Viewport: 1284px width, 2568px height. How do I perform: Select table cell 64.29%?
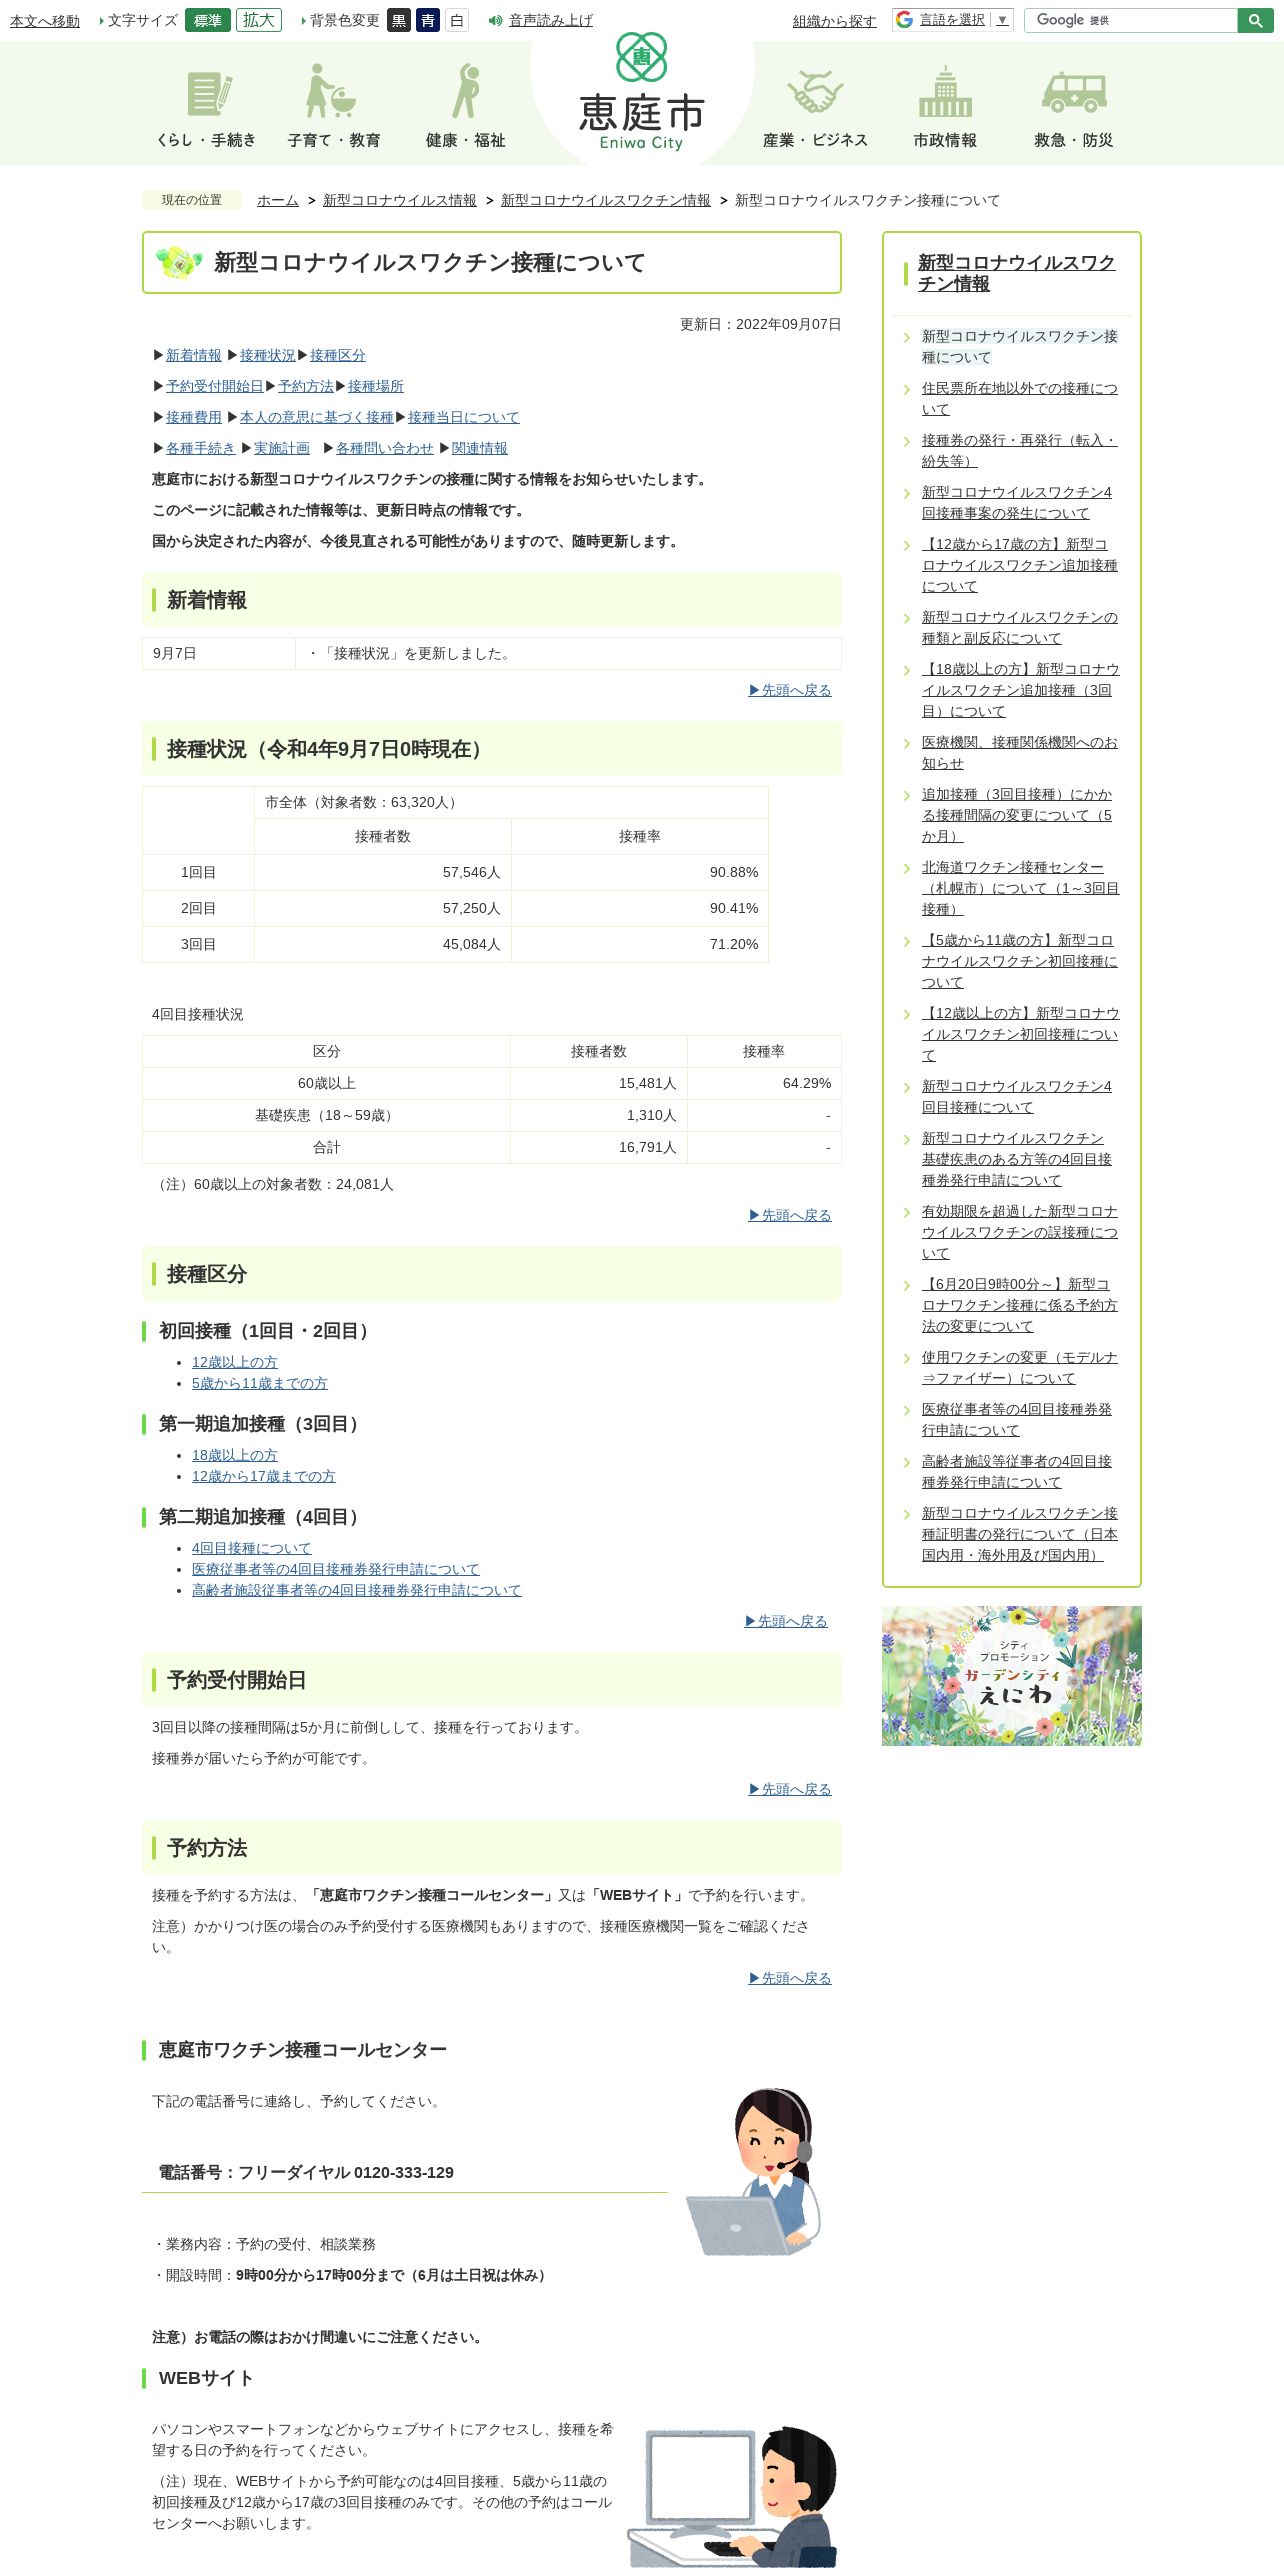point(764,1083)
